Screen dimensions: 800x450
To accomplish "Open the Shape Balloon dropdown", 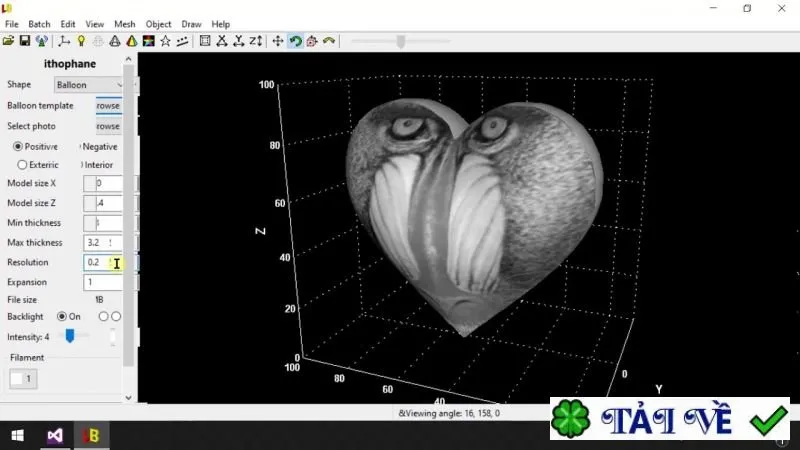I will (88, 85).
